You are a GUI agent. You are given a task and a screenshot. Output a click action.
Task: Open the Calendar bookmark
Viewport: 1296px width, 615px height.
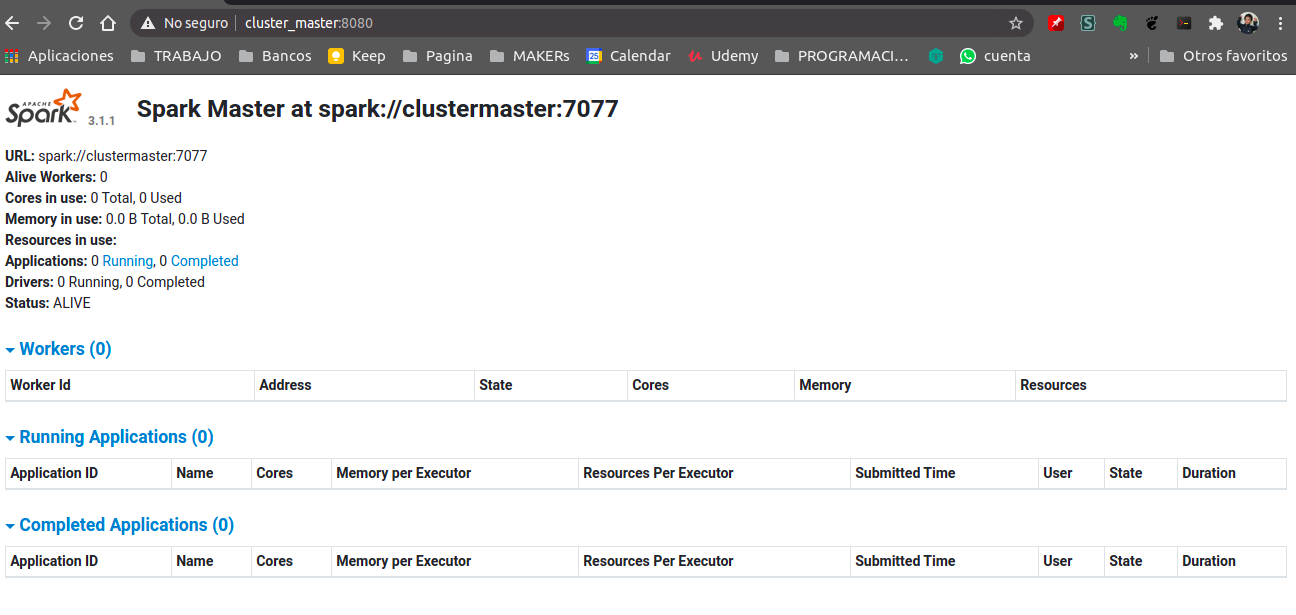629,56
